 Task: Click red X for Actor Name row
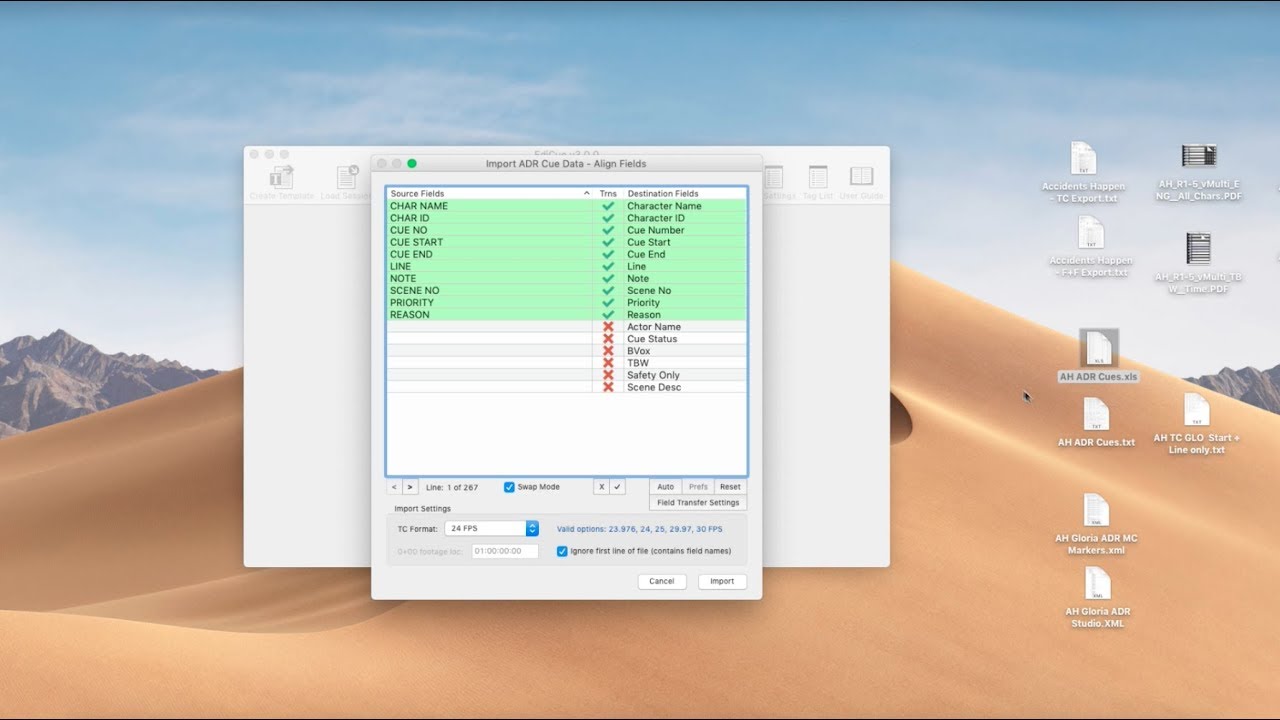click(x=608, y=327)
